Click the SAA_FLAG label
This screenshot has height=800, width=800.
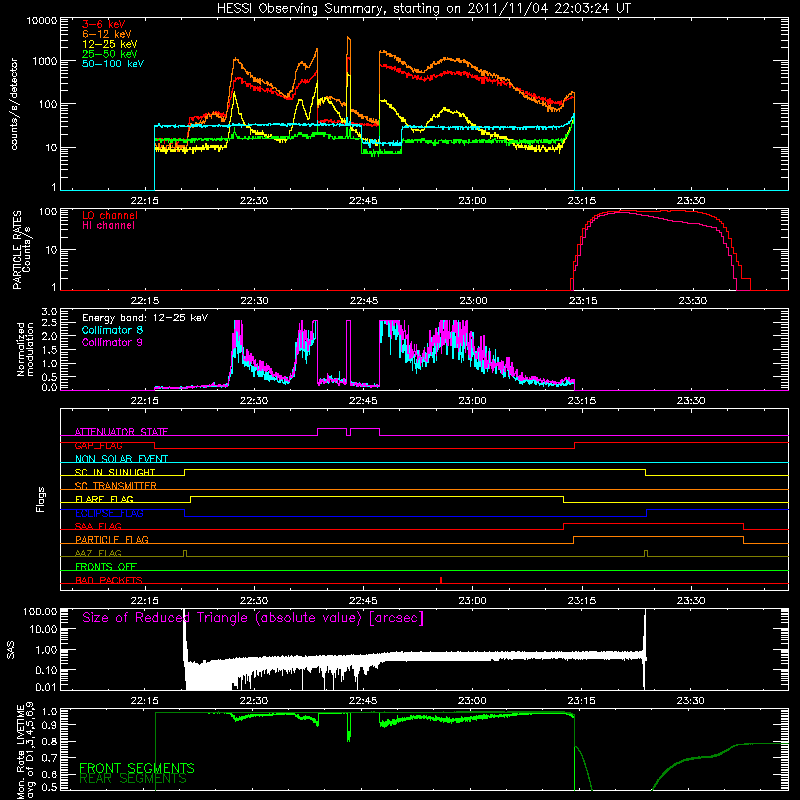[98, 527]
